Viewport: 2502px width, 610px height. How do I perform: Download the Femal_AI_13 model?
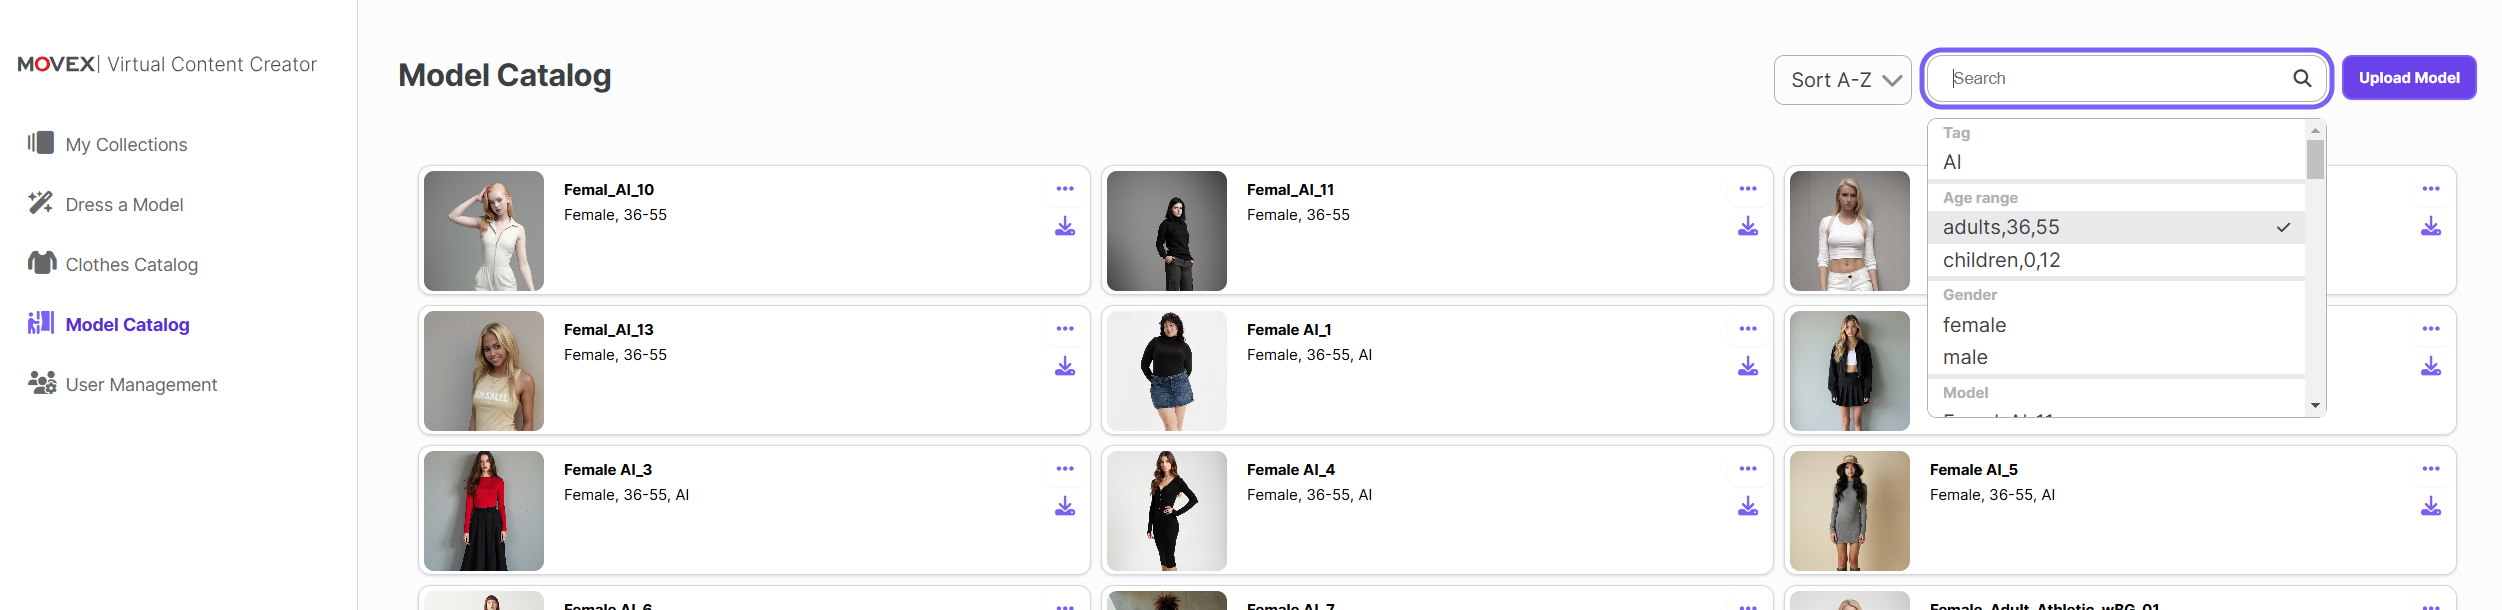point(1065,366)
